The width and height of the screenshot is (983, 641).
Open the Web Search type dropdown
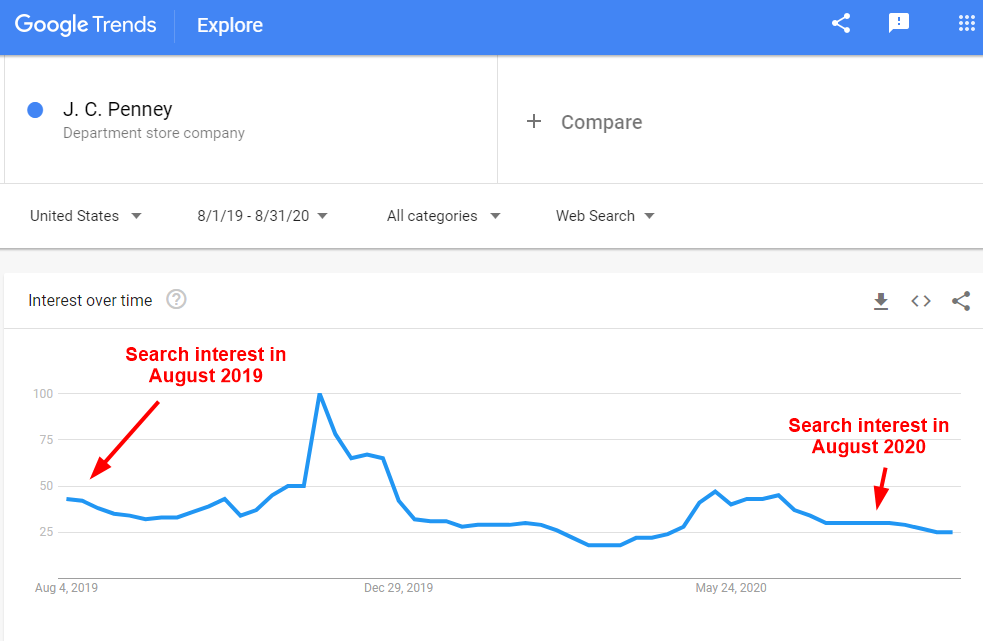[x=605, y=216]
